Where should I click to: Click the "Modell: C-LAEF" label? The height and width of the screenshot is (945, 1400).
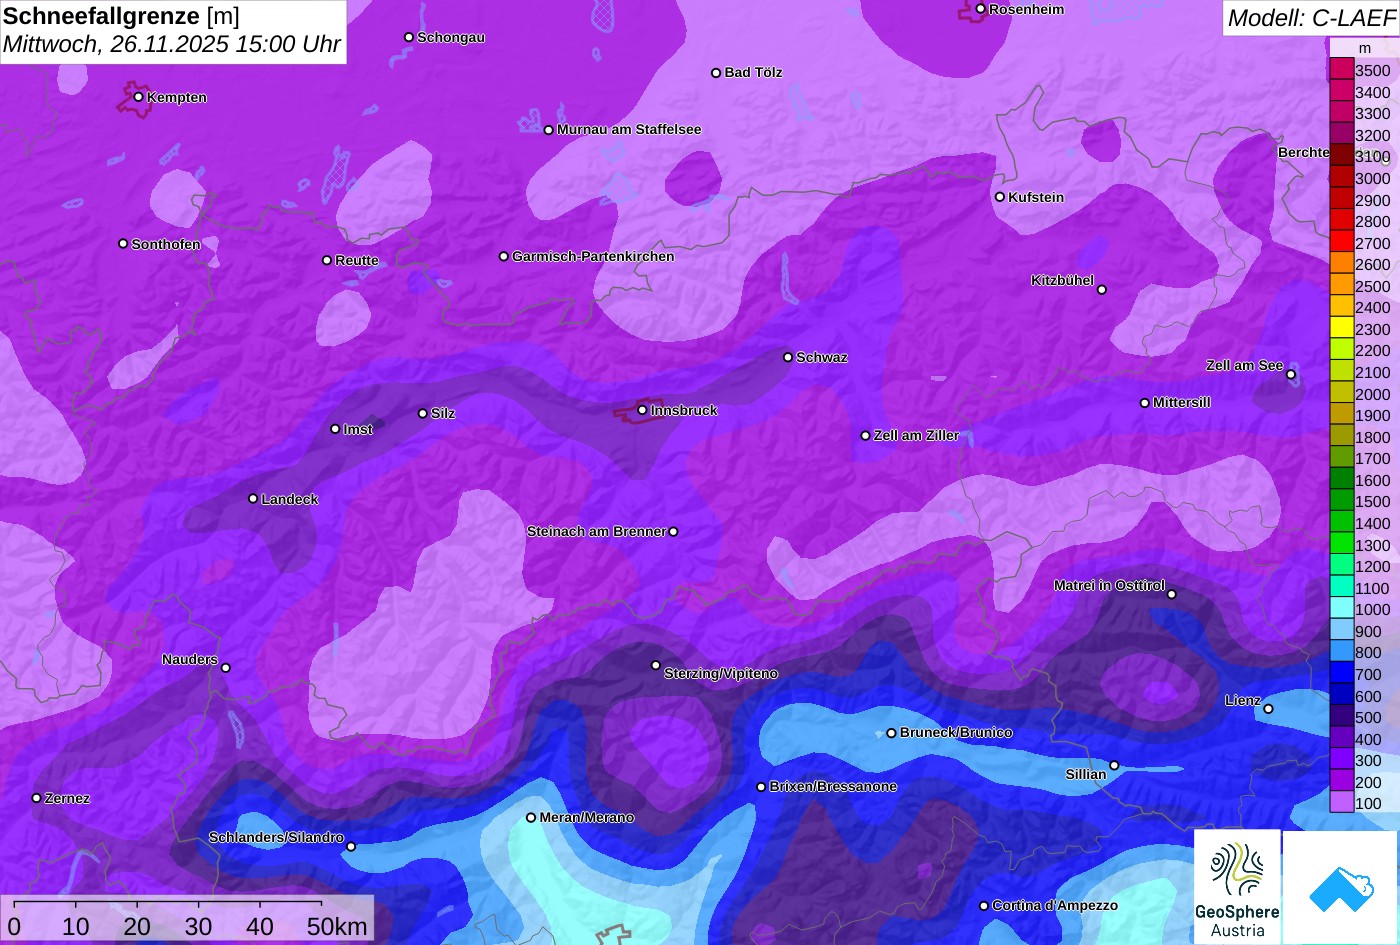[x=1310, y=18]
